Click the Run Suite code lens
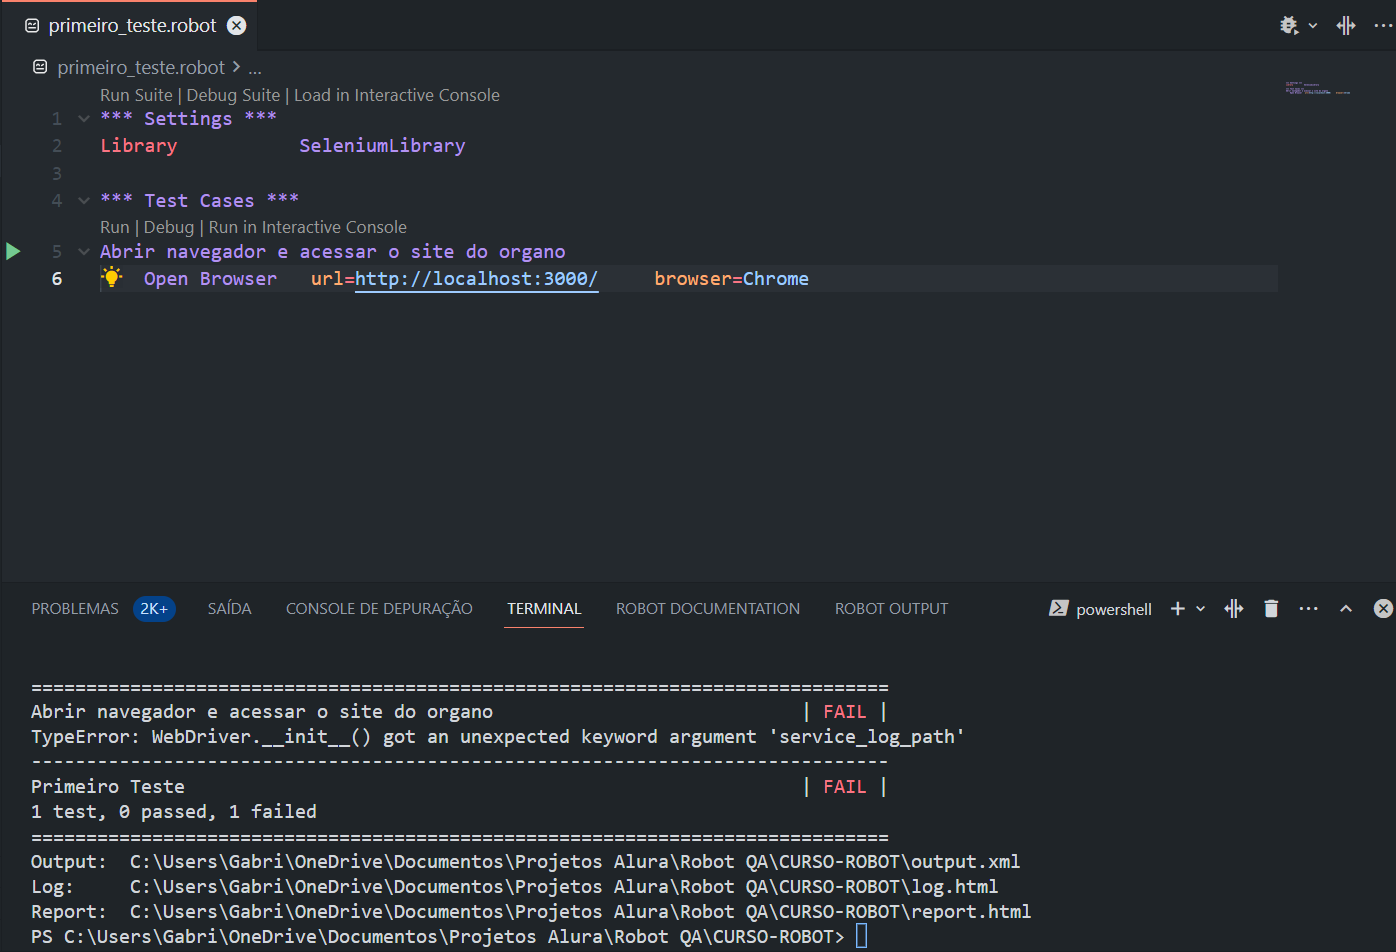This screenshot has width=1396, height=952. (x=136, y=95)
